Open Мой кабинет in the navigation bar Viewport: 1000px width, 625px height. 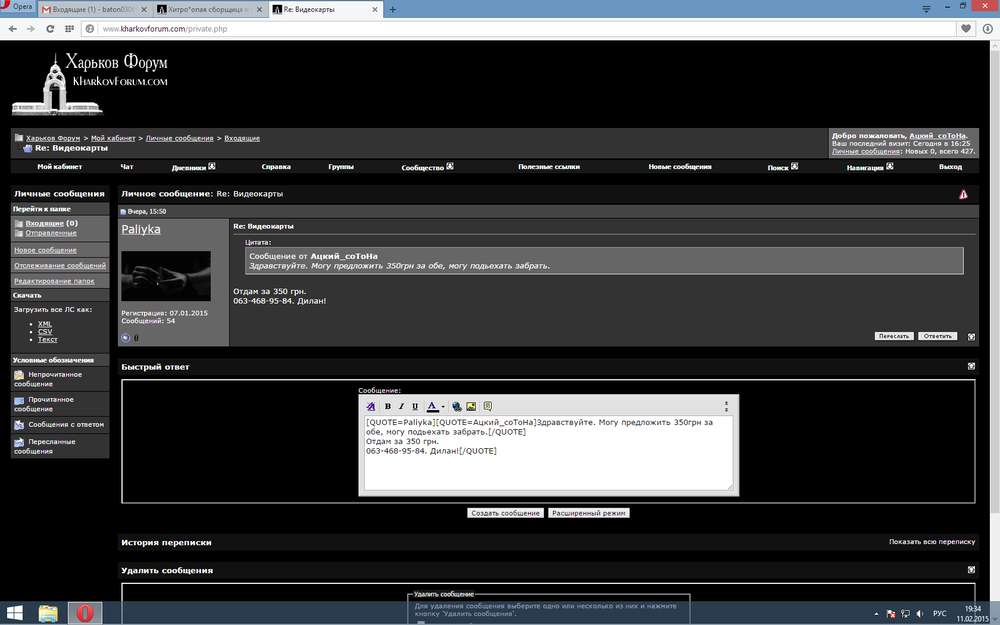tap(59, 166)
